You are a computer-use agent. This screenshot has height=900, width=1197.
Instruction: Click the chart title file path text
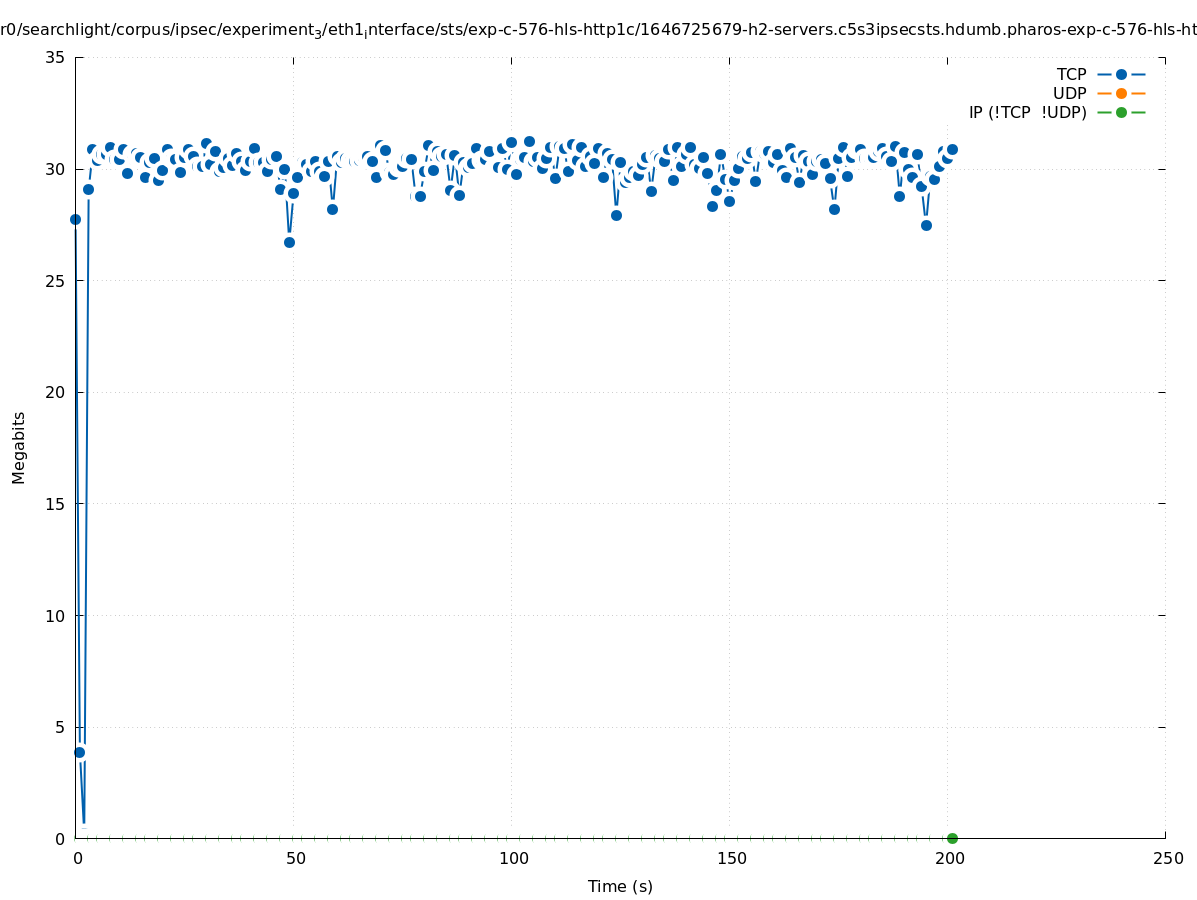pyautogui.click(x=598, y=30)
